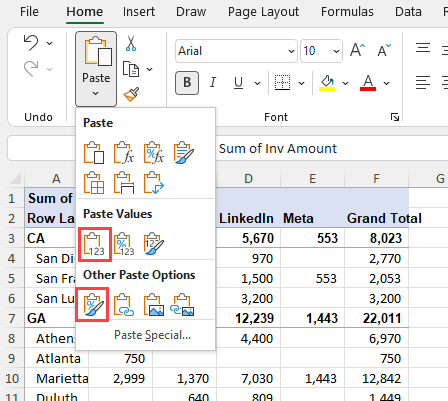Image resolution: width=448 pixels, height=401 pixels.
Task: Open the Undo history dropdown arrow
Action: tap(49, 43)
